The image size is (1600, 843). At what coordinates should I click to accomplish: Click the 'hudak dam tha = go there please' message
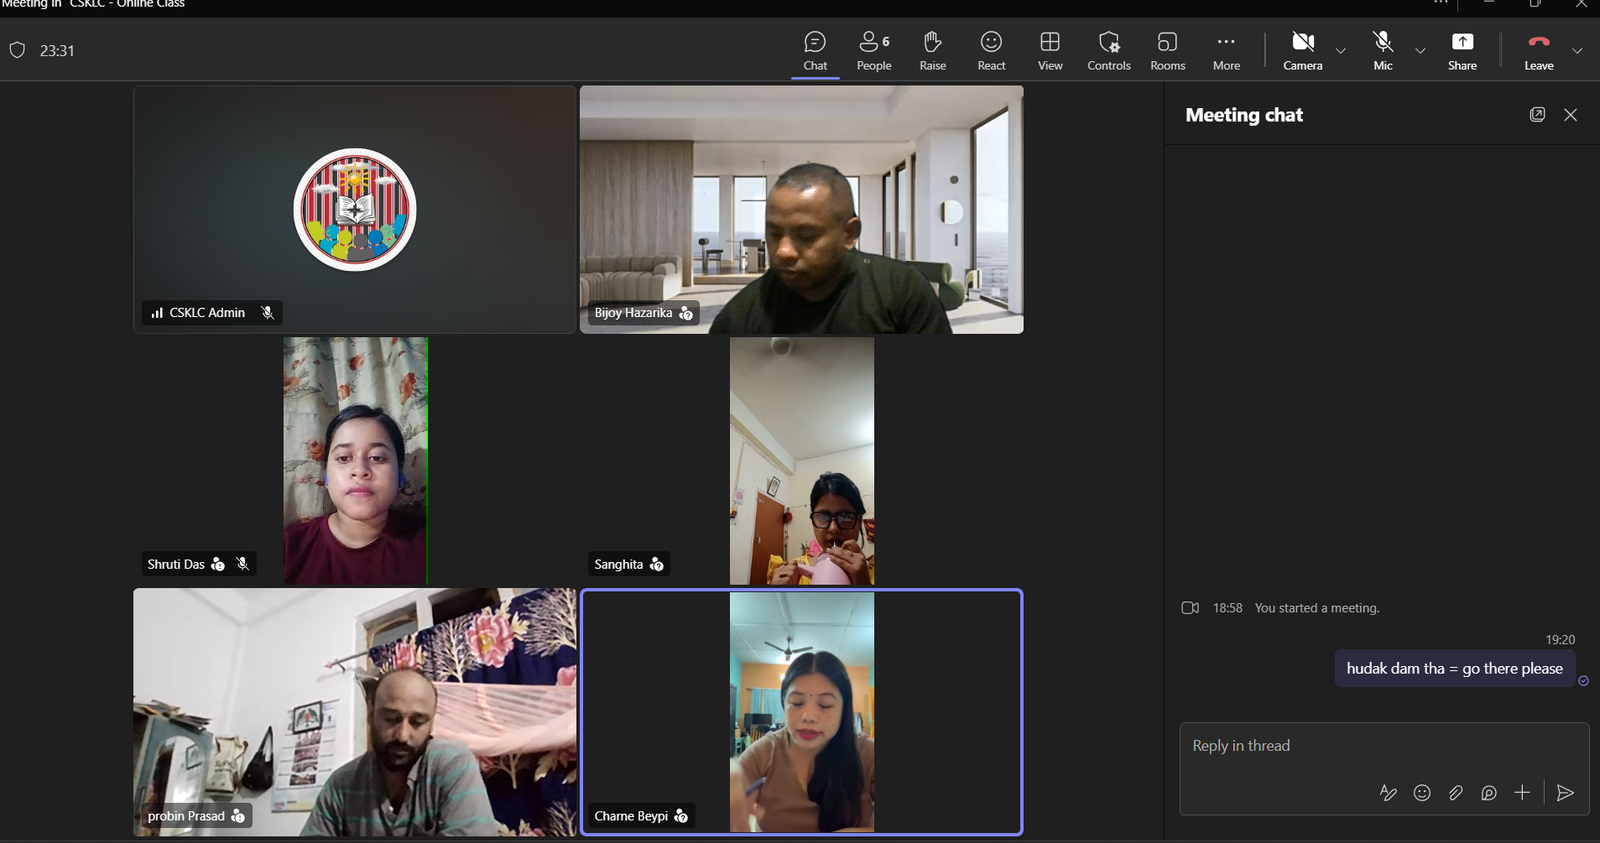coord(1455,668)
